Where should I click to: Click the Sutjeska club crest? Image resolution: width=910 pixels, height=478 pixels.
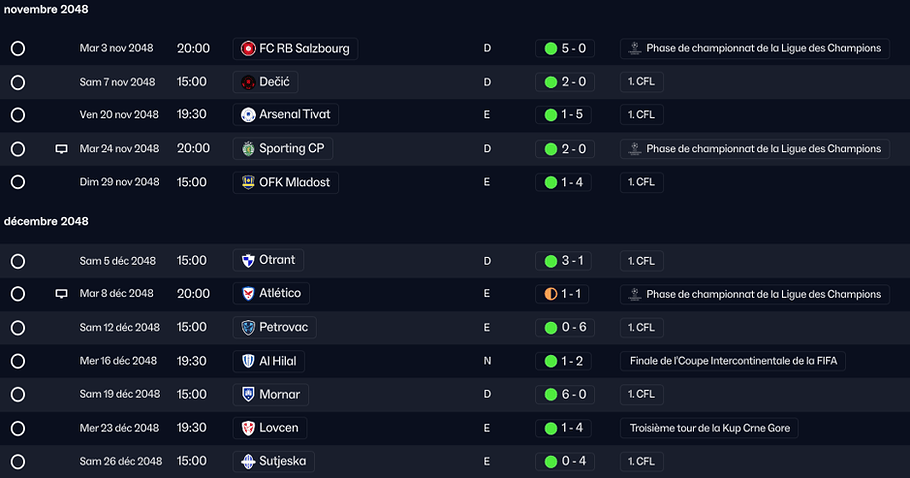(x=248, y=462)
